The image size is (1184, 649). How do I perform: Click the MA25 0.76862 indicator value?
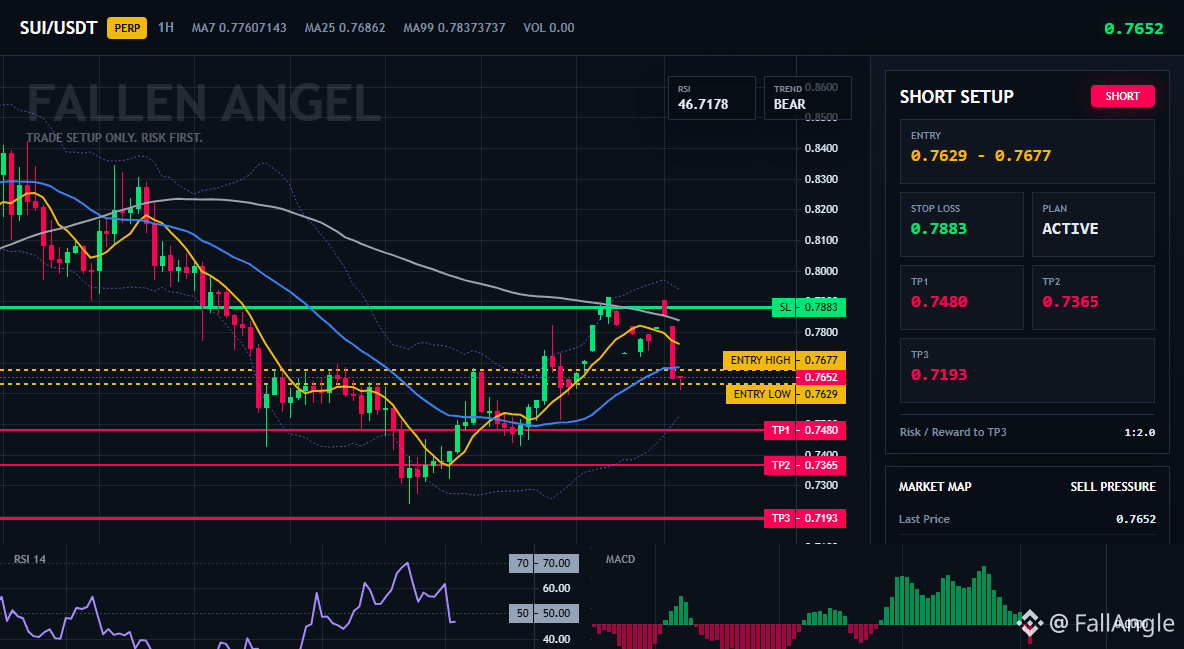[x=345, y=27]
